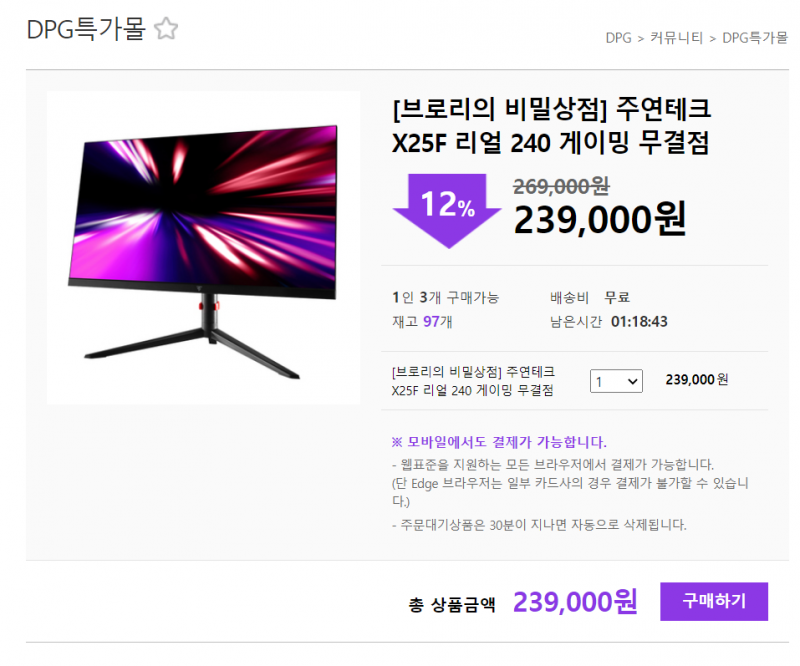Viewport: 800px width, 666px height.
Task: Click the 배송비 무료 shipping label
Action: pos(590,297)
